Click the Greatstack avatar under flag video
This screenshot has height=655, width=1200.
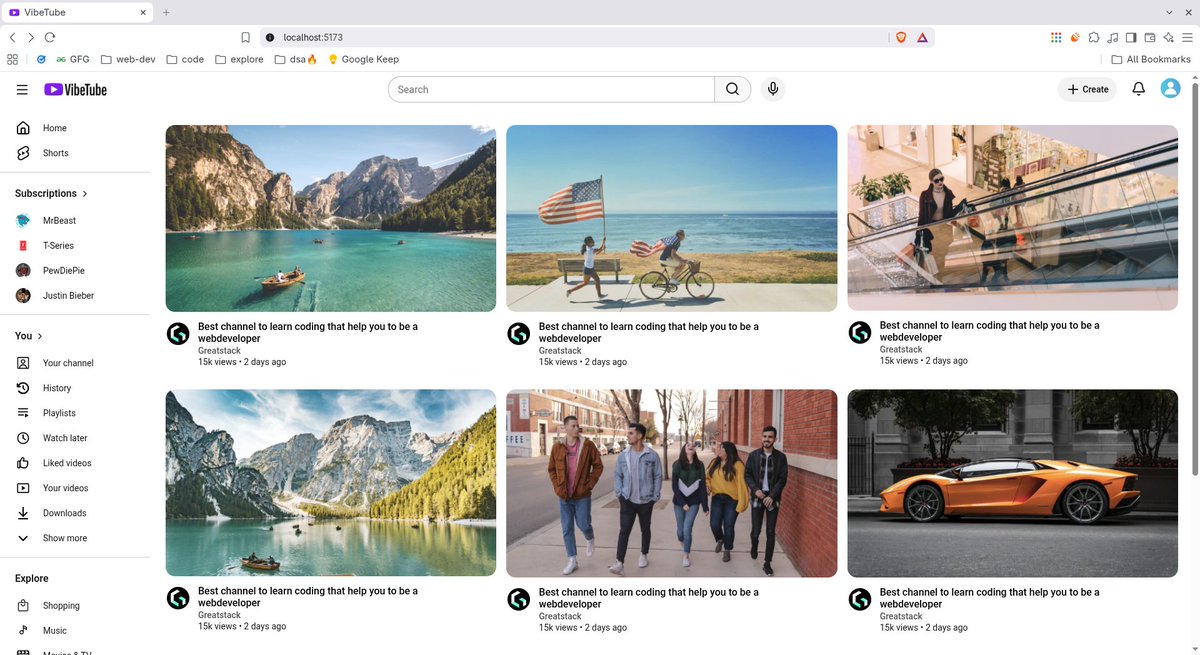click(x=518, y=334)
